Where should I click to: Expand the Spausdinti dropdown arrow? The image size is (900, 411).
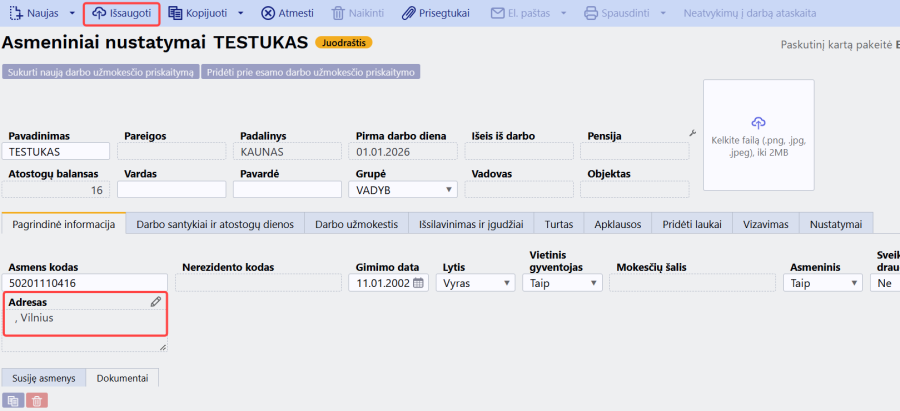[663, 13]
